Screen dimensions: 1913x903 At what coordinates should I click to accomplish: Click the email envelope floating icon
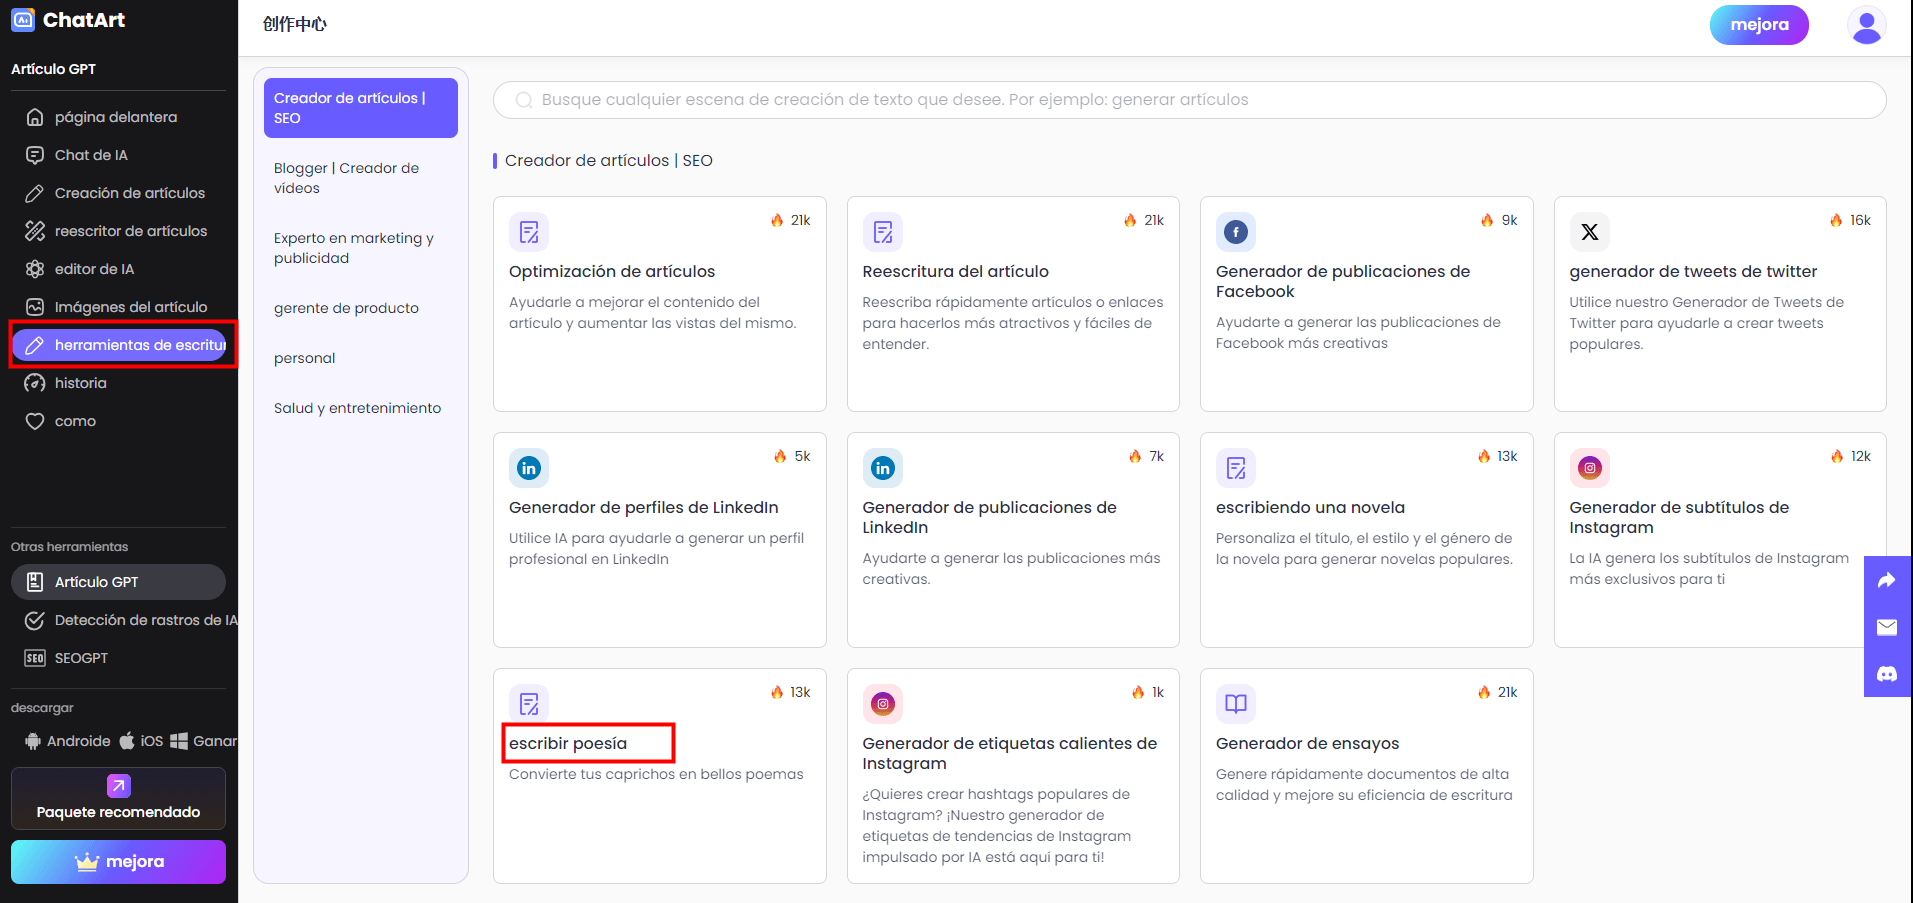pyautogui.click(x=1887, y=627)
